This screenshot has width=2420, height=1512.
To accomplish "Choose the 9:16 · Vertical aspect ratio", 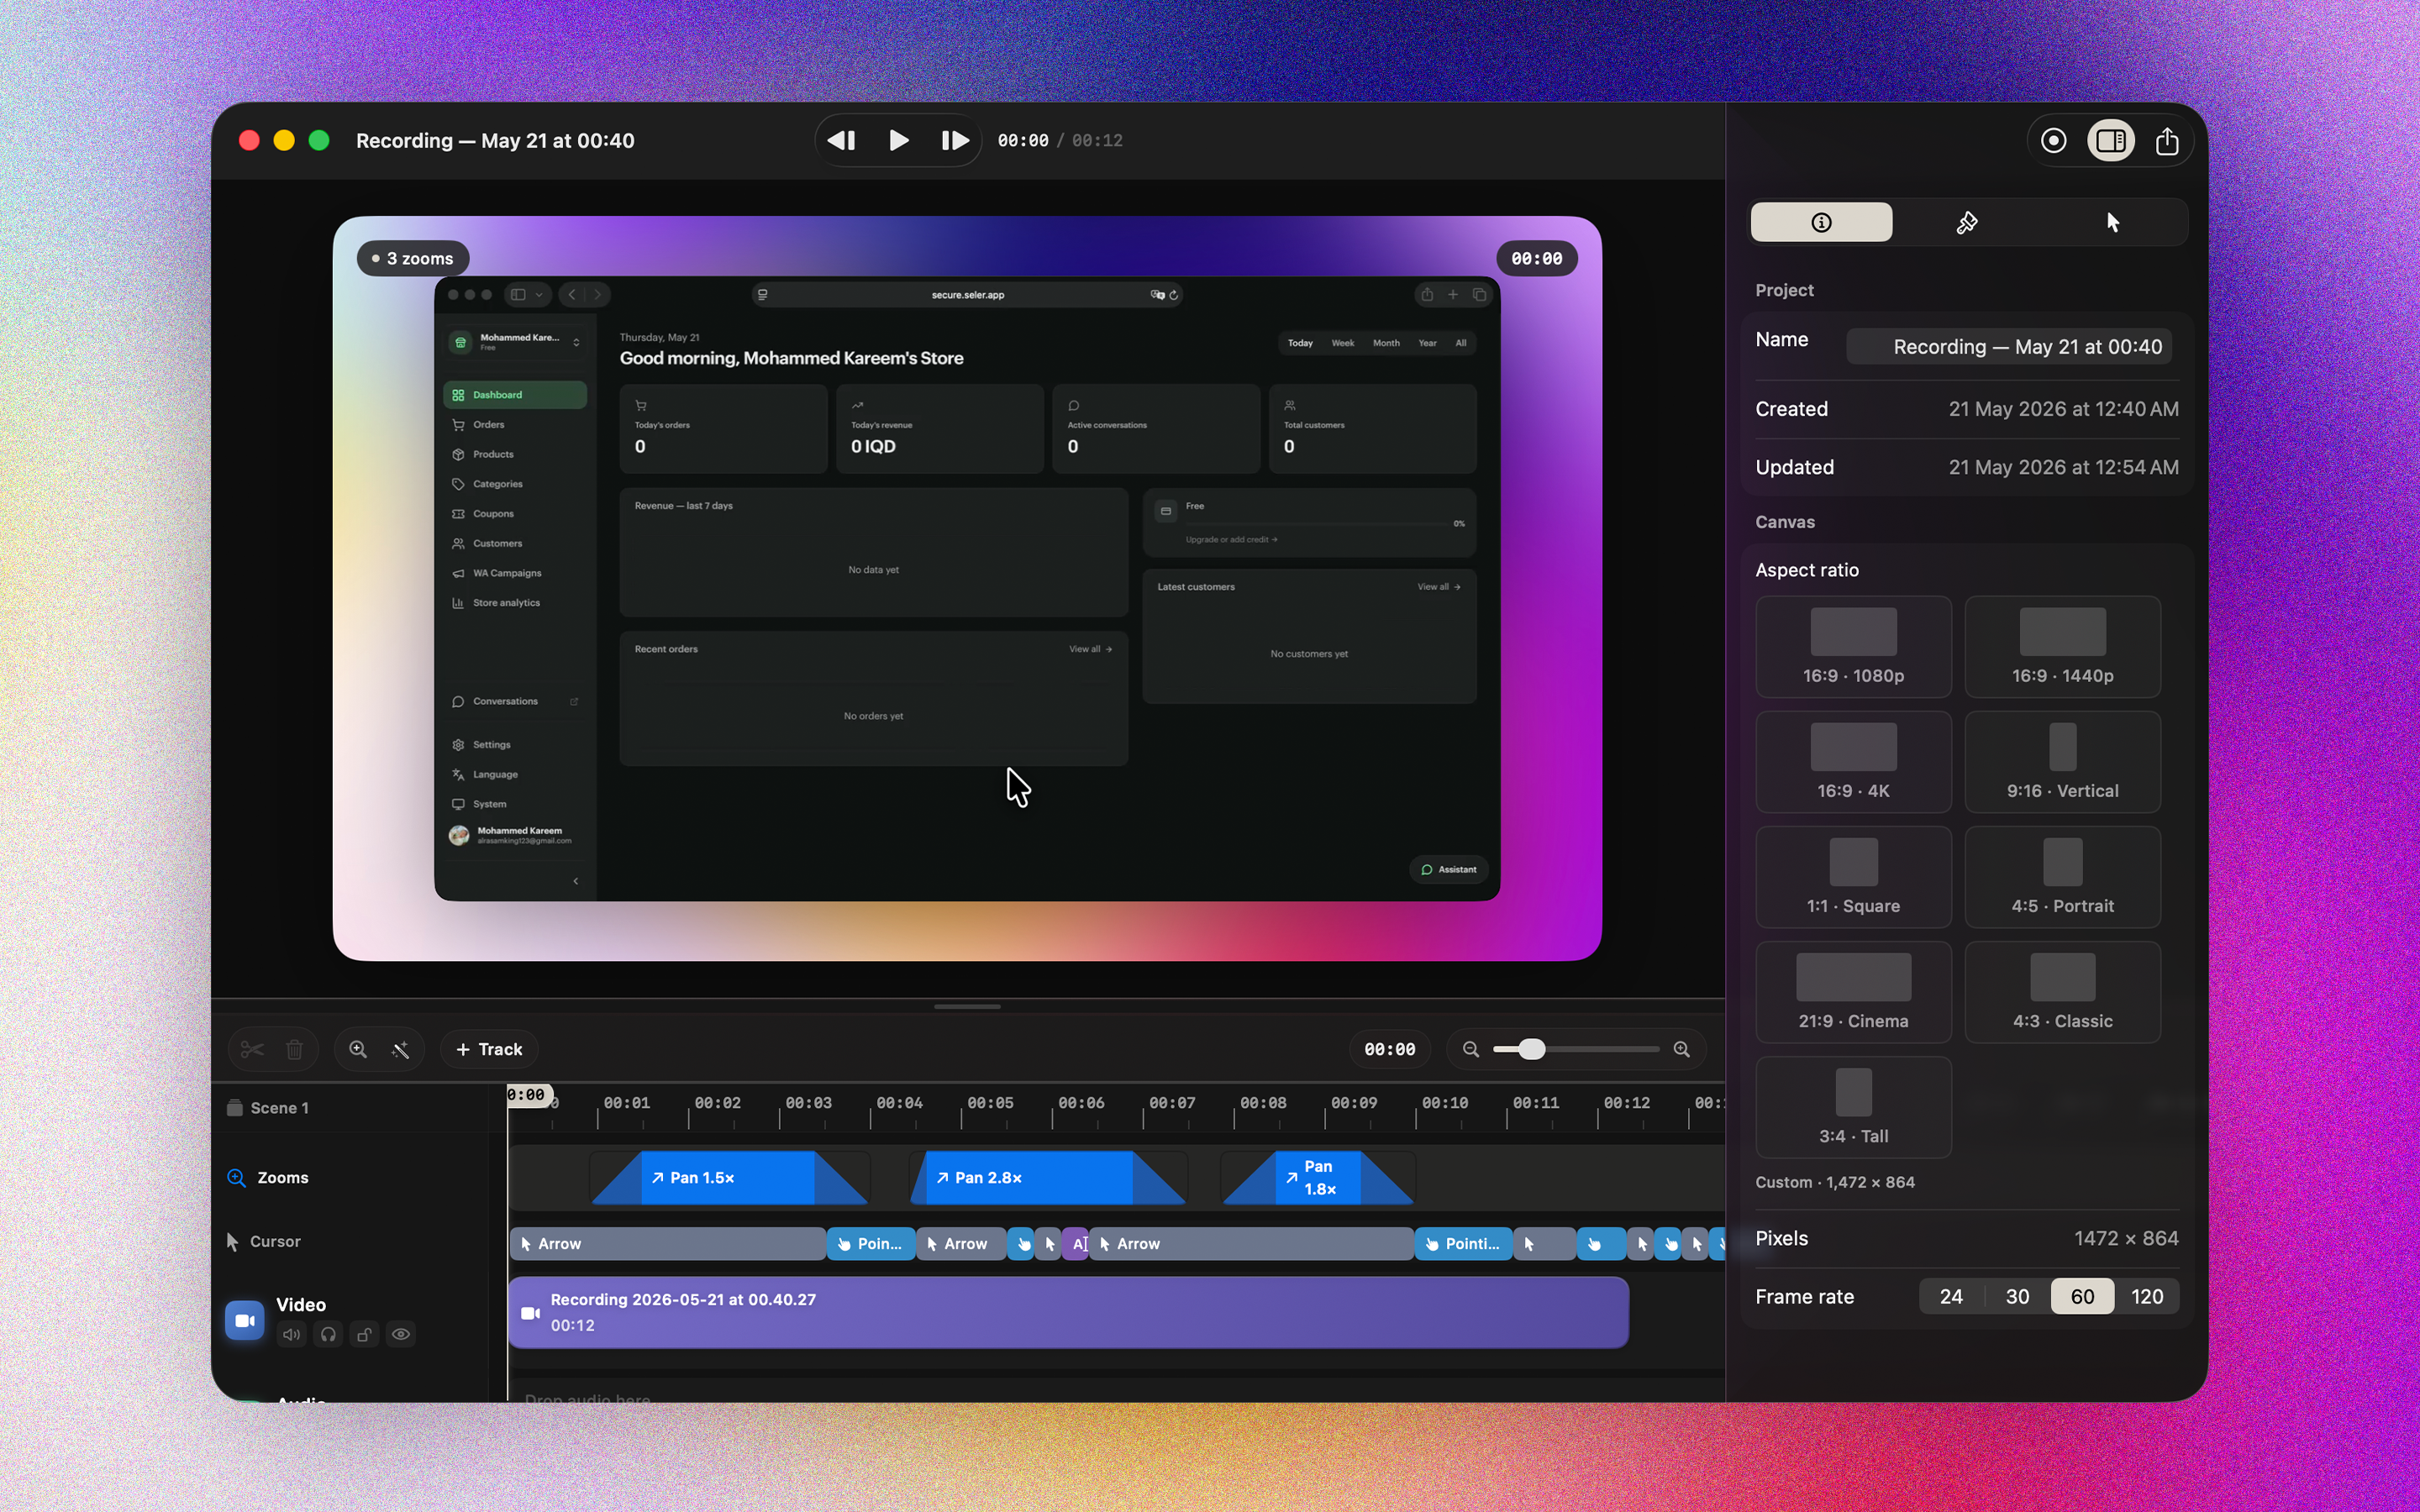I will [2062, 761].
